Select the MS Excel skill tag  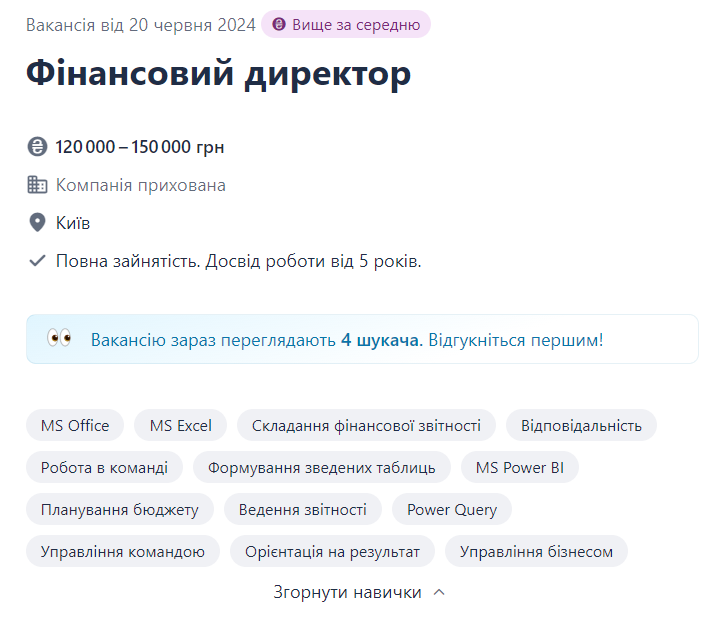click(181, 425)
